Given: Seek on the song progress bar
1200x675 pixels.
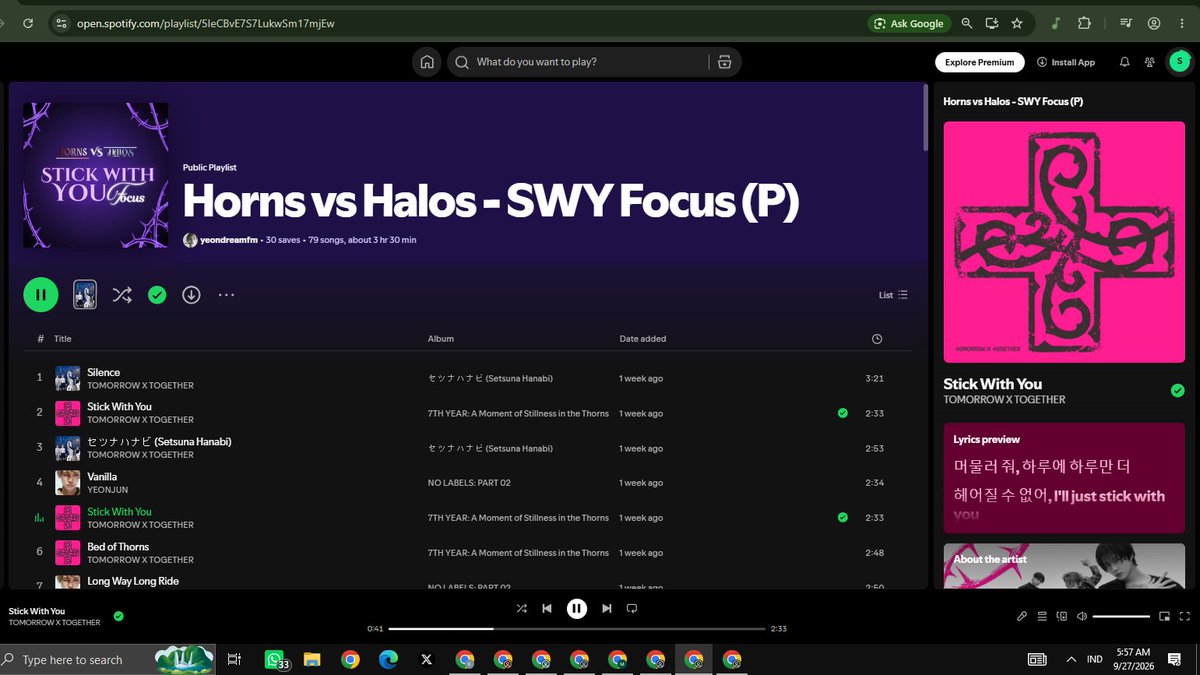Looking at the screenshot, I should pos(576,629).
